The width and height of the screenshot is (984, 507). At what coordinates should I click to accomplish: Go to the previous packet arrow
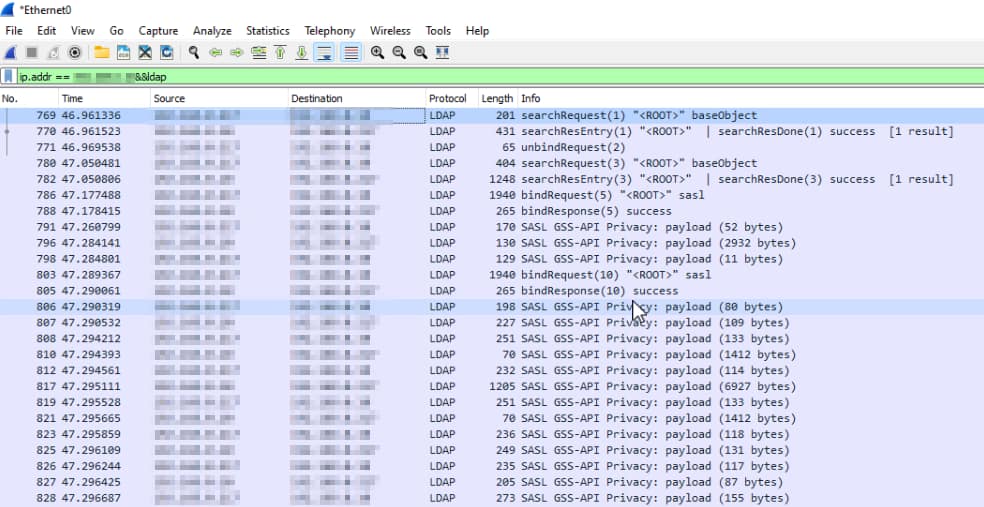coord(215,53)
